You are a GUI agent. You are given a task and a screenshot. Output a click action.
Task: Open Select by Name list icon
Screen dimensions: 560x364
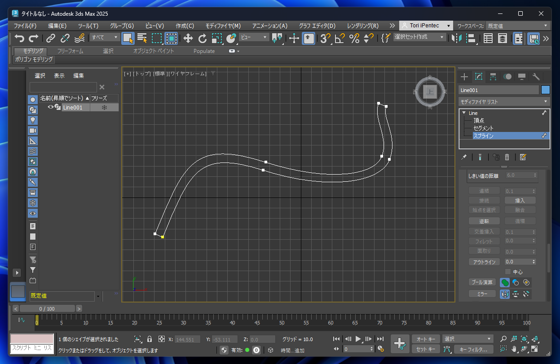[x=142, y=38]
